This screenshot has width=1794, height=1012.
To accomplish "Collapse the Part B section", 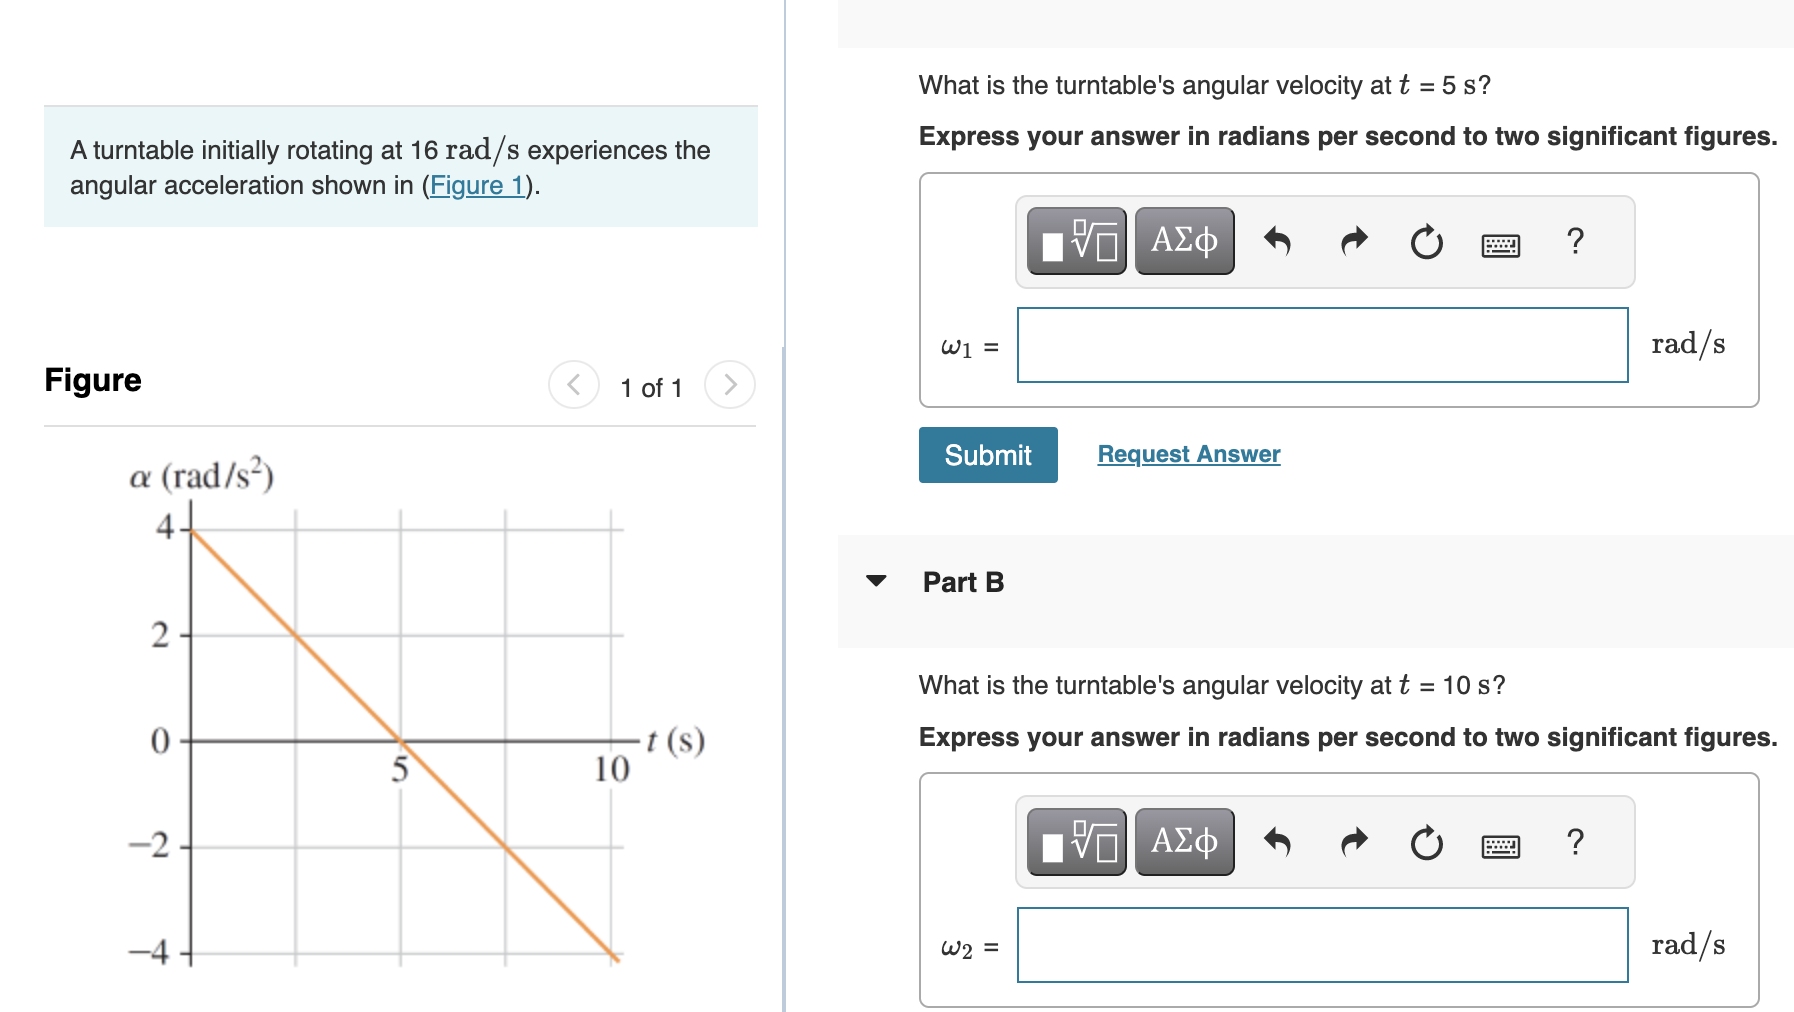I will 877,581.
